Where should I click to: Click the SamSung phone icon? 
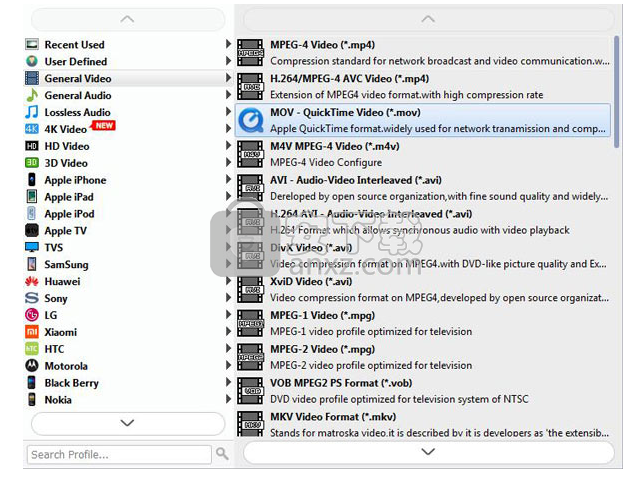click(x=32, y=264)
